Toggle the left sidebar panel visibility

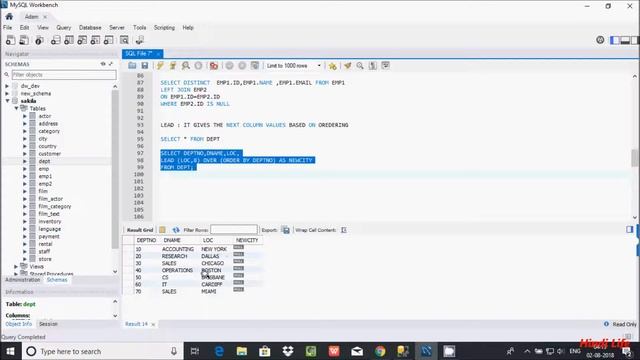pyautogui.click(x=614, y=40)
